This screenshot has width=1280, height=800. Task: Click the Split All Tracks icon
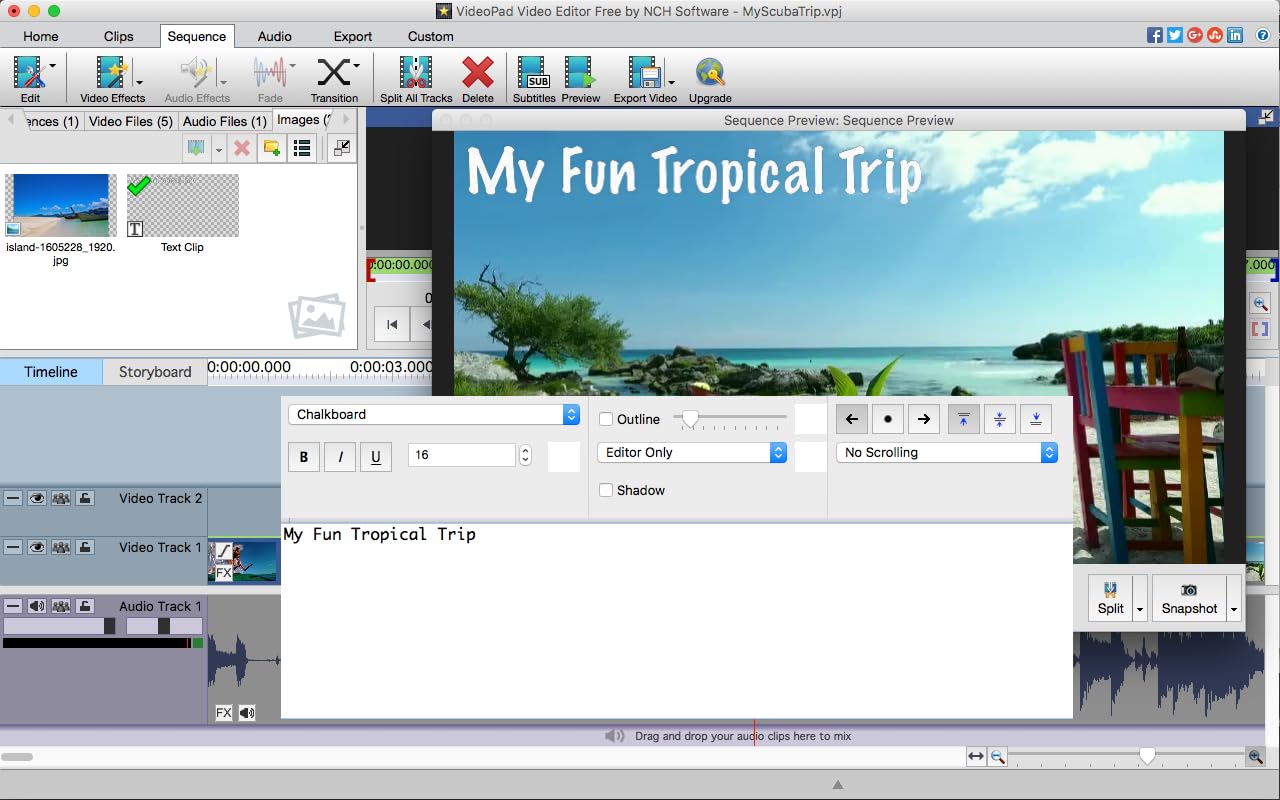point(415,78)
